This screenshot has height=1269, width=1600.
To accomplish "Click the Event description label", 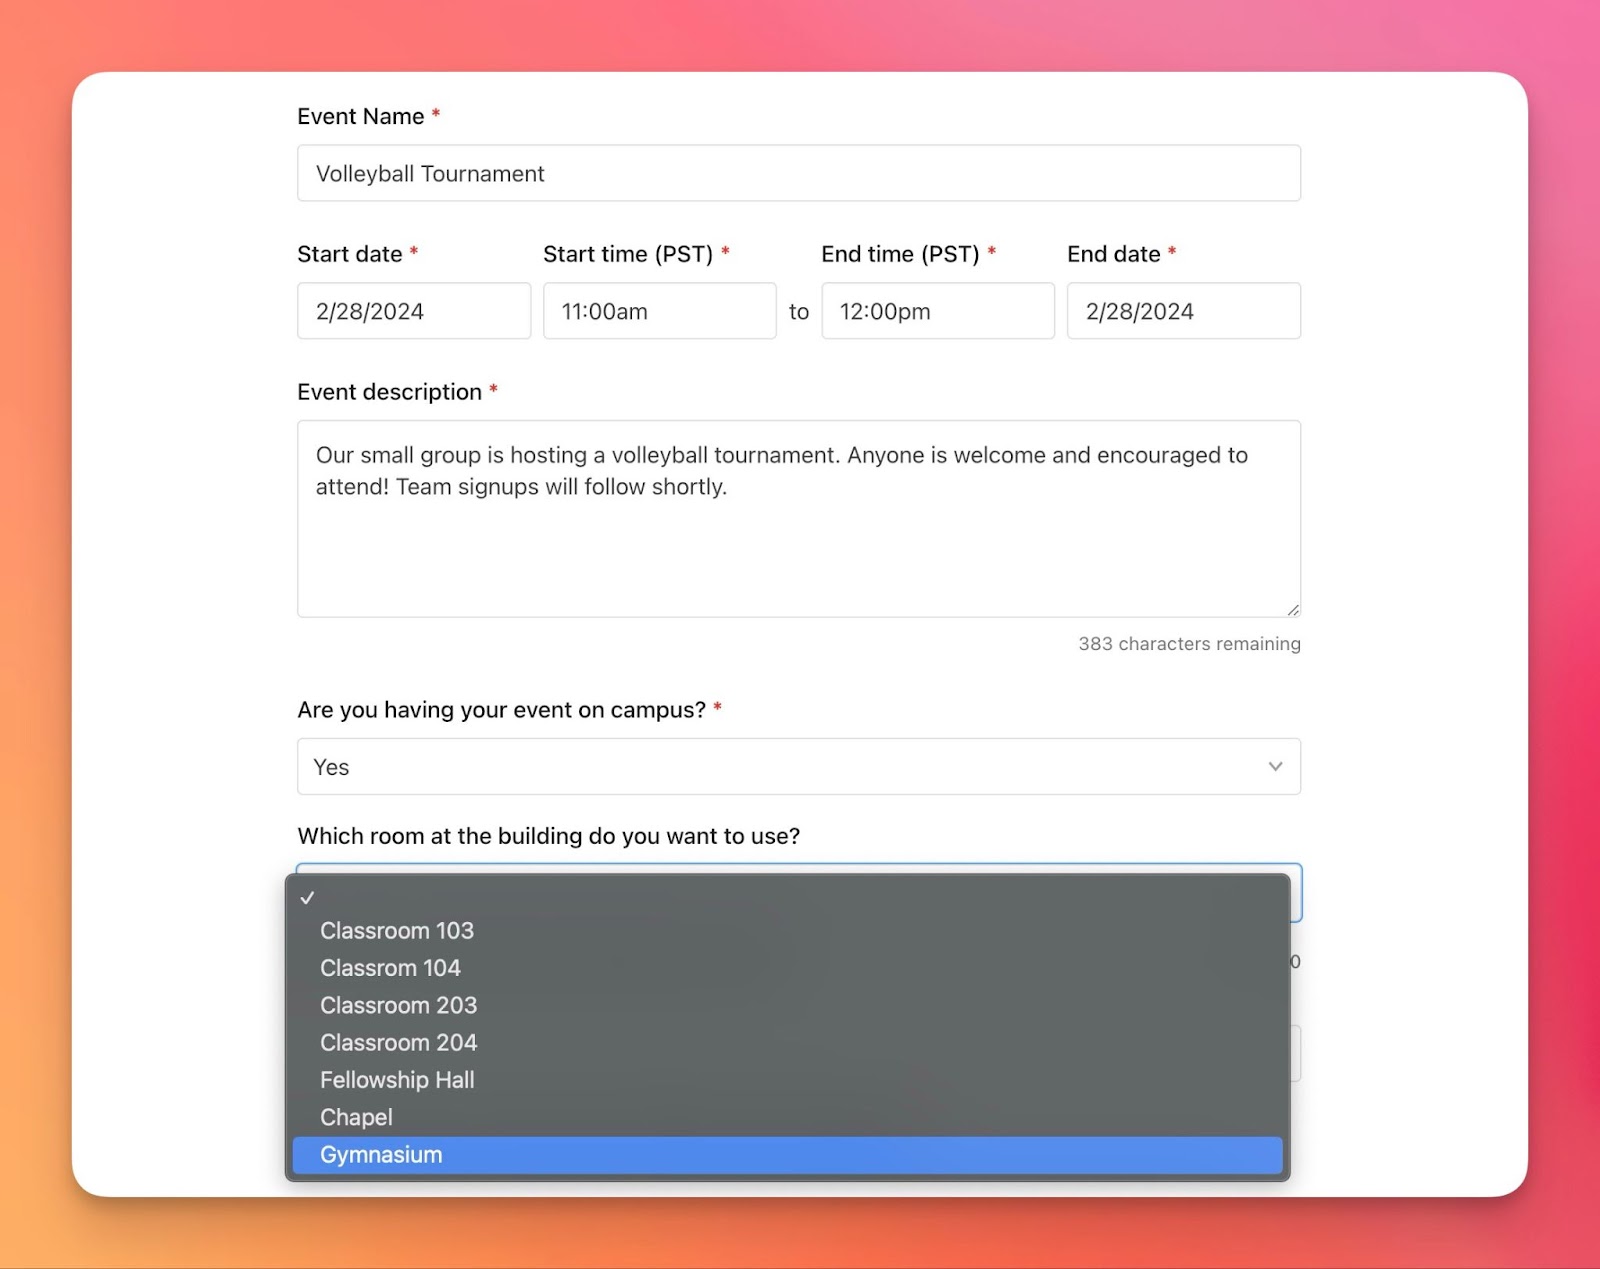I will pos(389,392).
